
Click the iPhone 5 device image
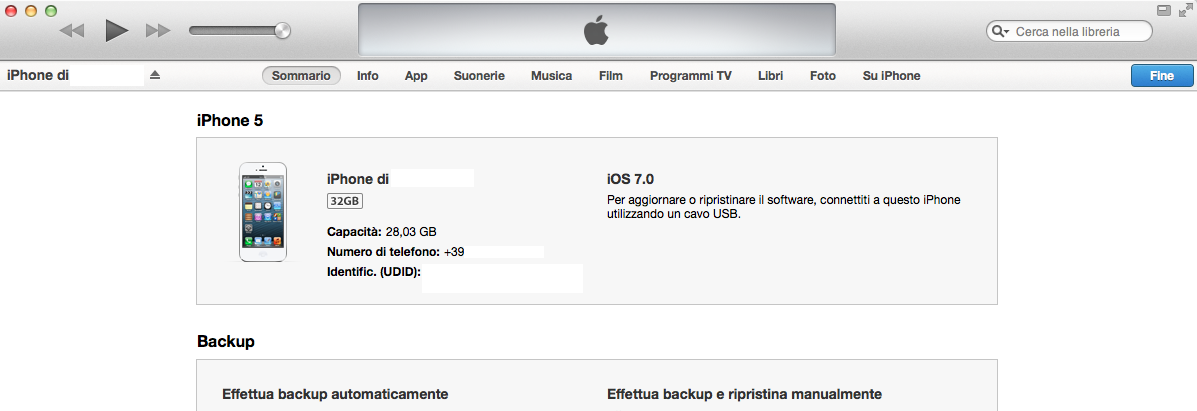click(x=263, y=212)
